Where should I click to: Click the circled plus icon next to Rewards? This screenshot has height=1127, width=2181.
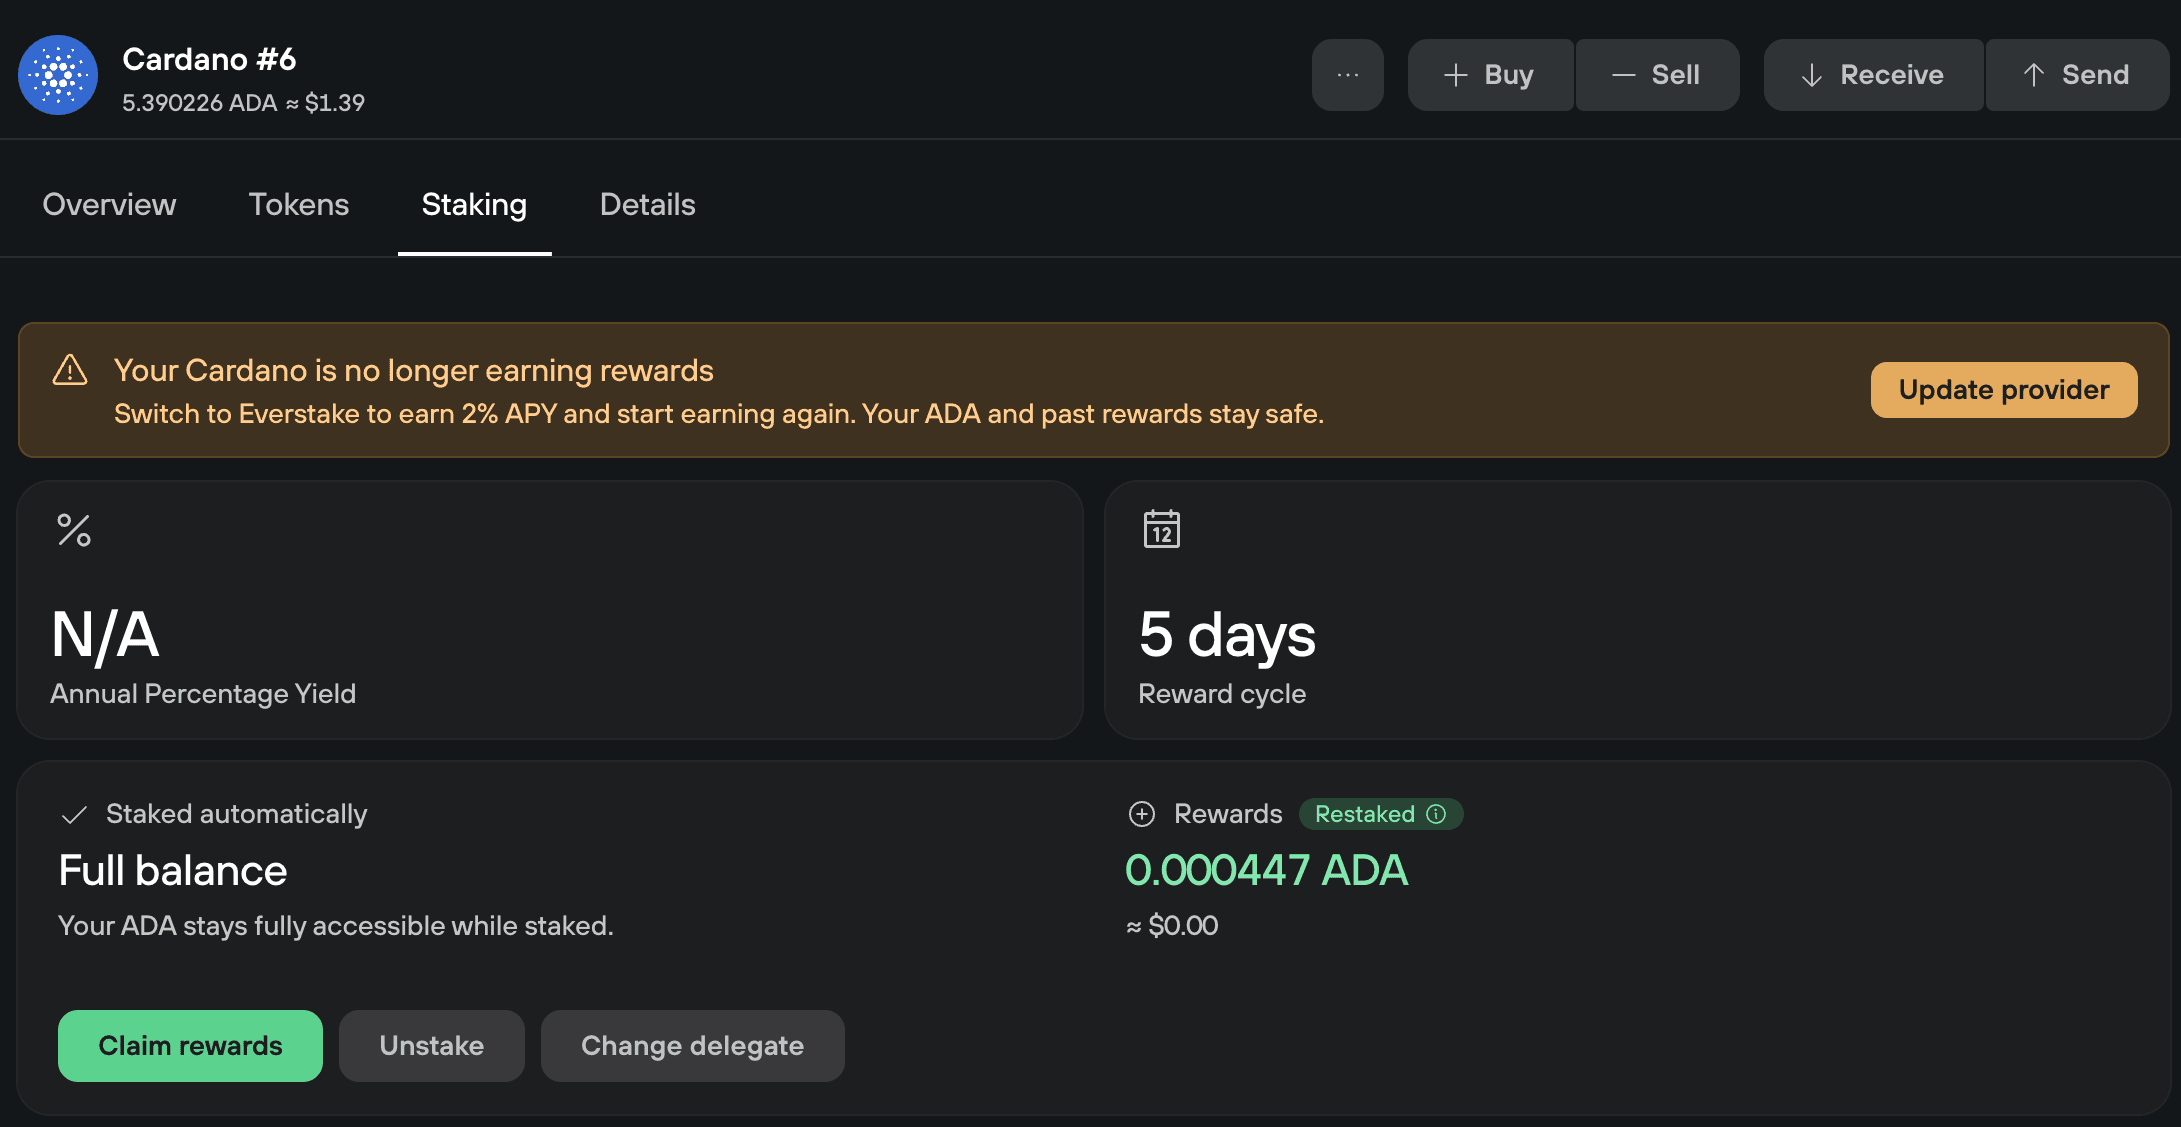pos(1142,814)
